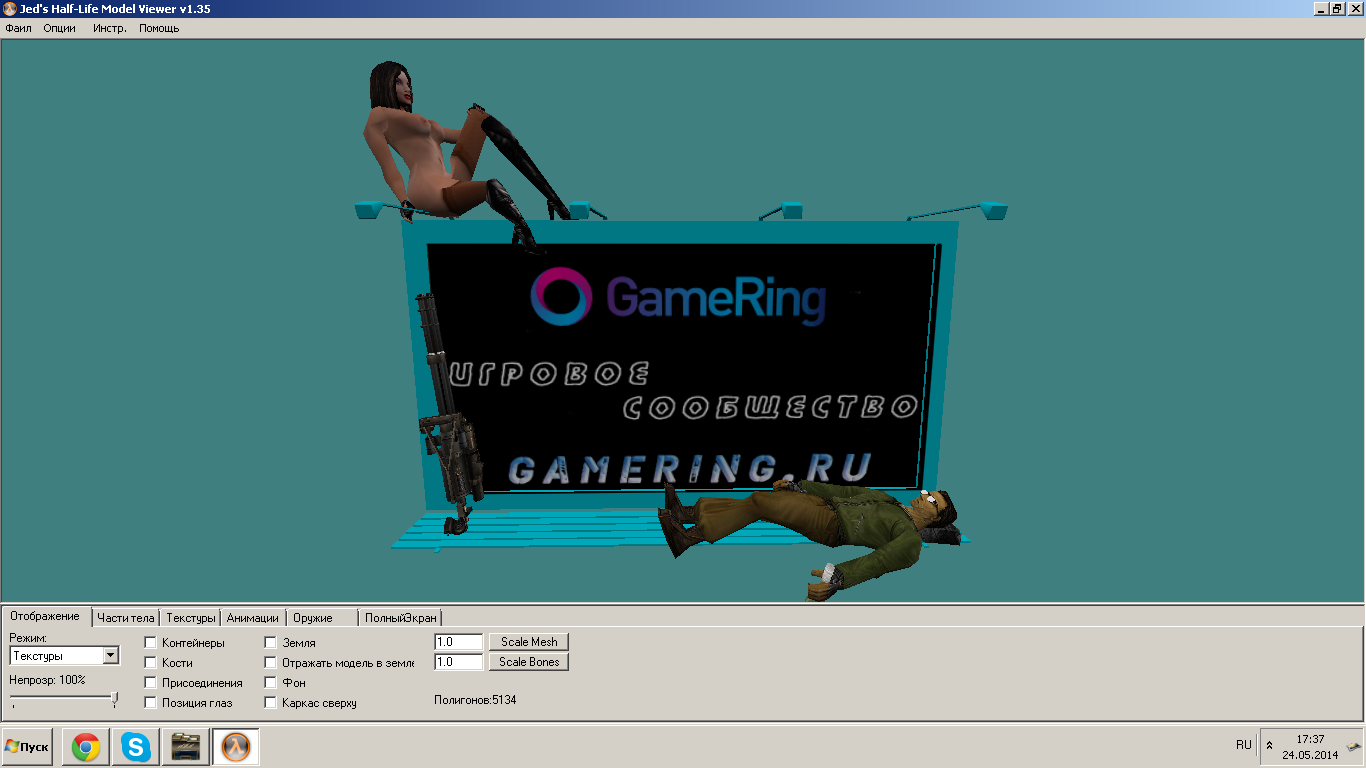Click the Непрозр opacity slider handle
The image size is (1366, 768).
[x=114, y=699]
